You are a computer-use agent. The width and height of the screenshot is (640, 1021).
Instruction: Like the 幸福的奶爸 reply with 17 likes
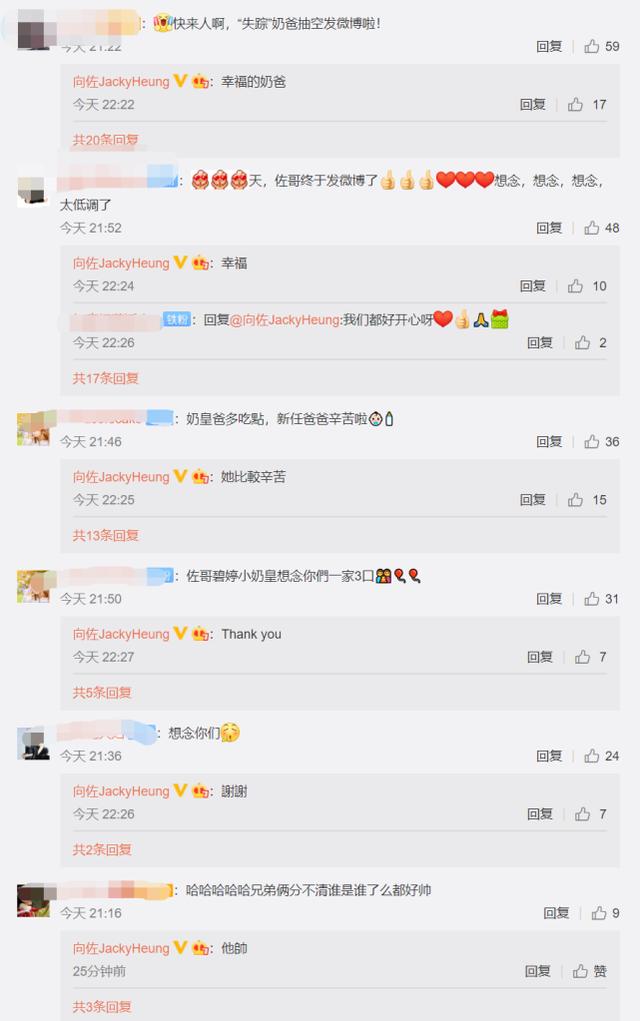[576, 104]
